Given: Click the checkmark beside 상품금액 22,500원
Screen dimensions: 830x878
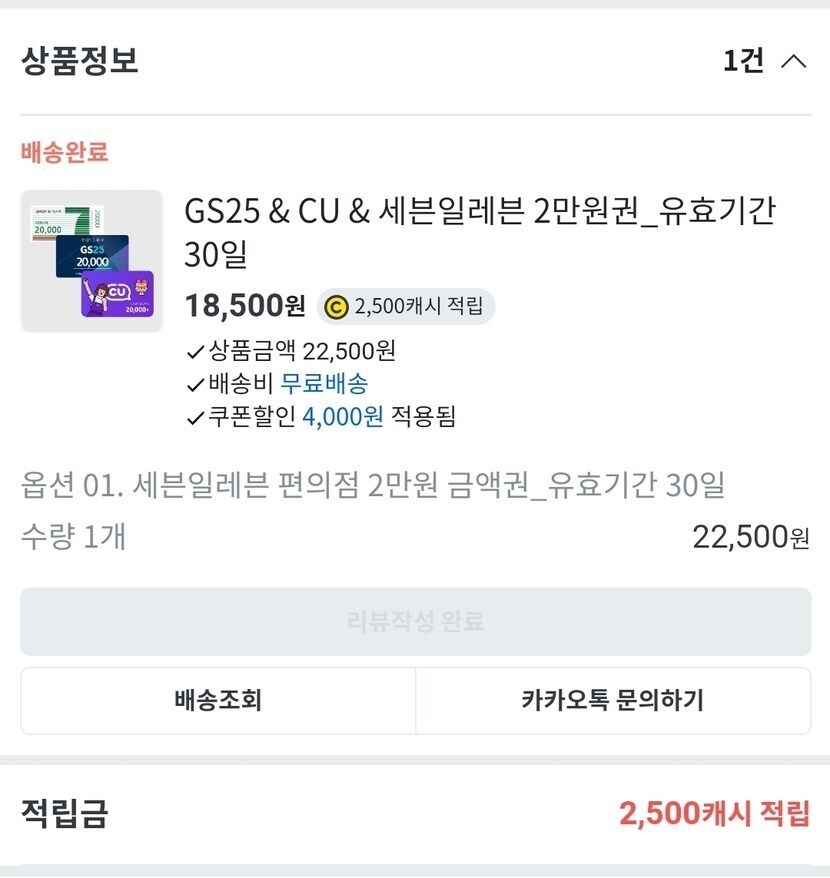Looking at the screenshot, I should [195, 352].
